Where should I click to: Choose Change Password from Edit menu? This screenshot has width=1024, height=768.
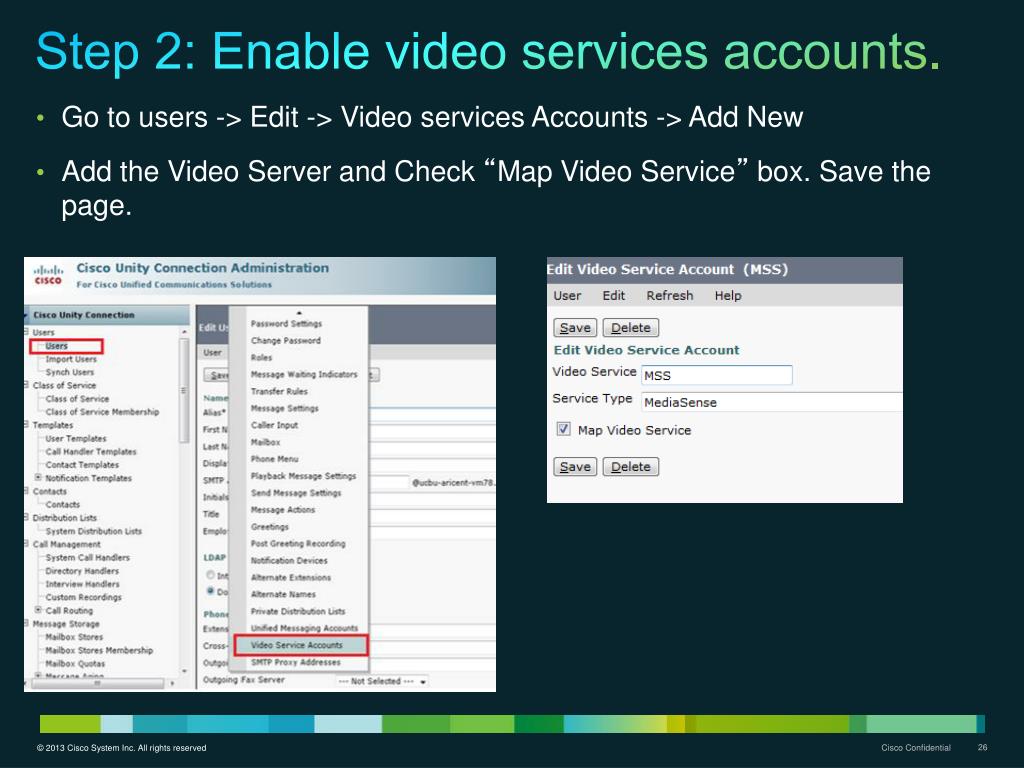[x=285, y=340]
